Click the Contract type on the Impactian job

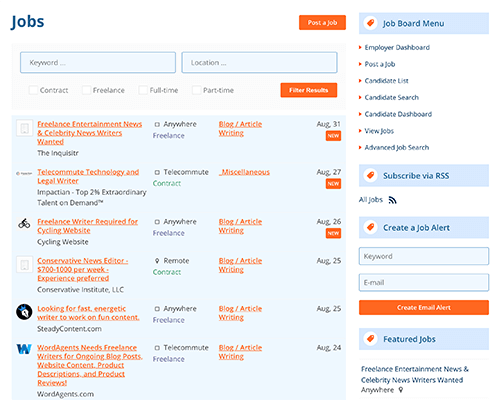coord(167,183)
